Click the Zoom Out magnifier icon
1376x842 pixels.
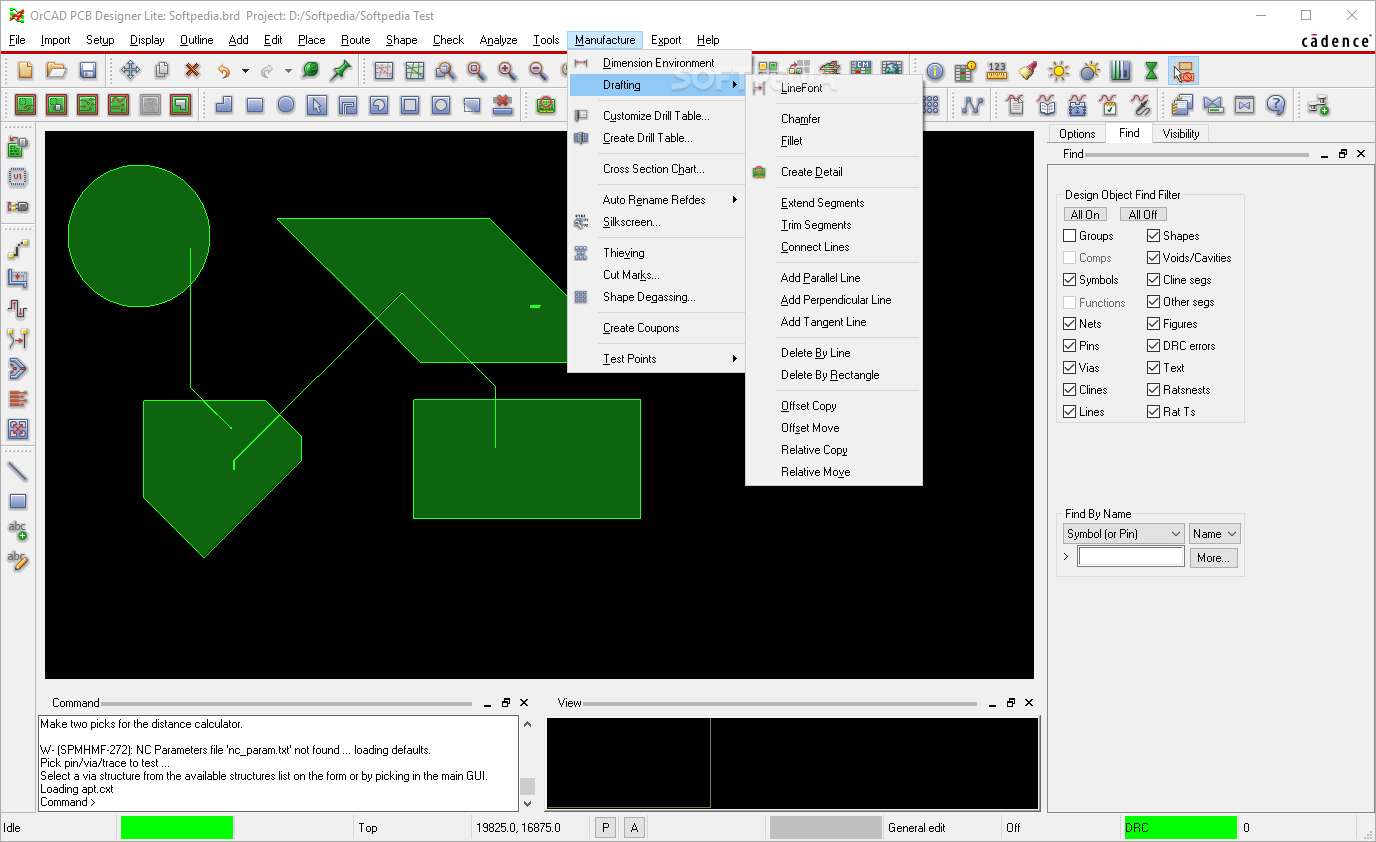(538, 71)
